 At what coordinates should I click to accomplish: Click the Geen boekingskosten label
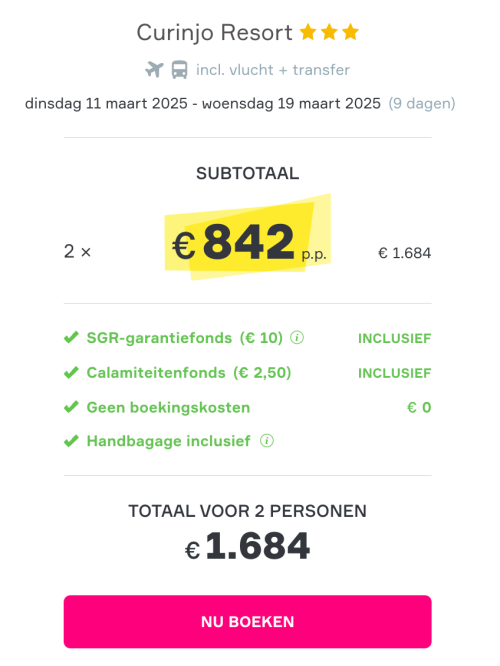point(168,407)
